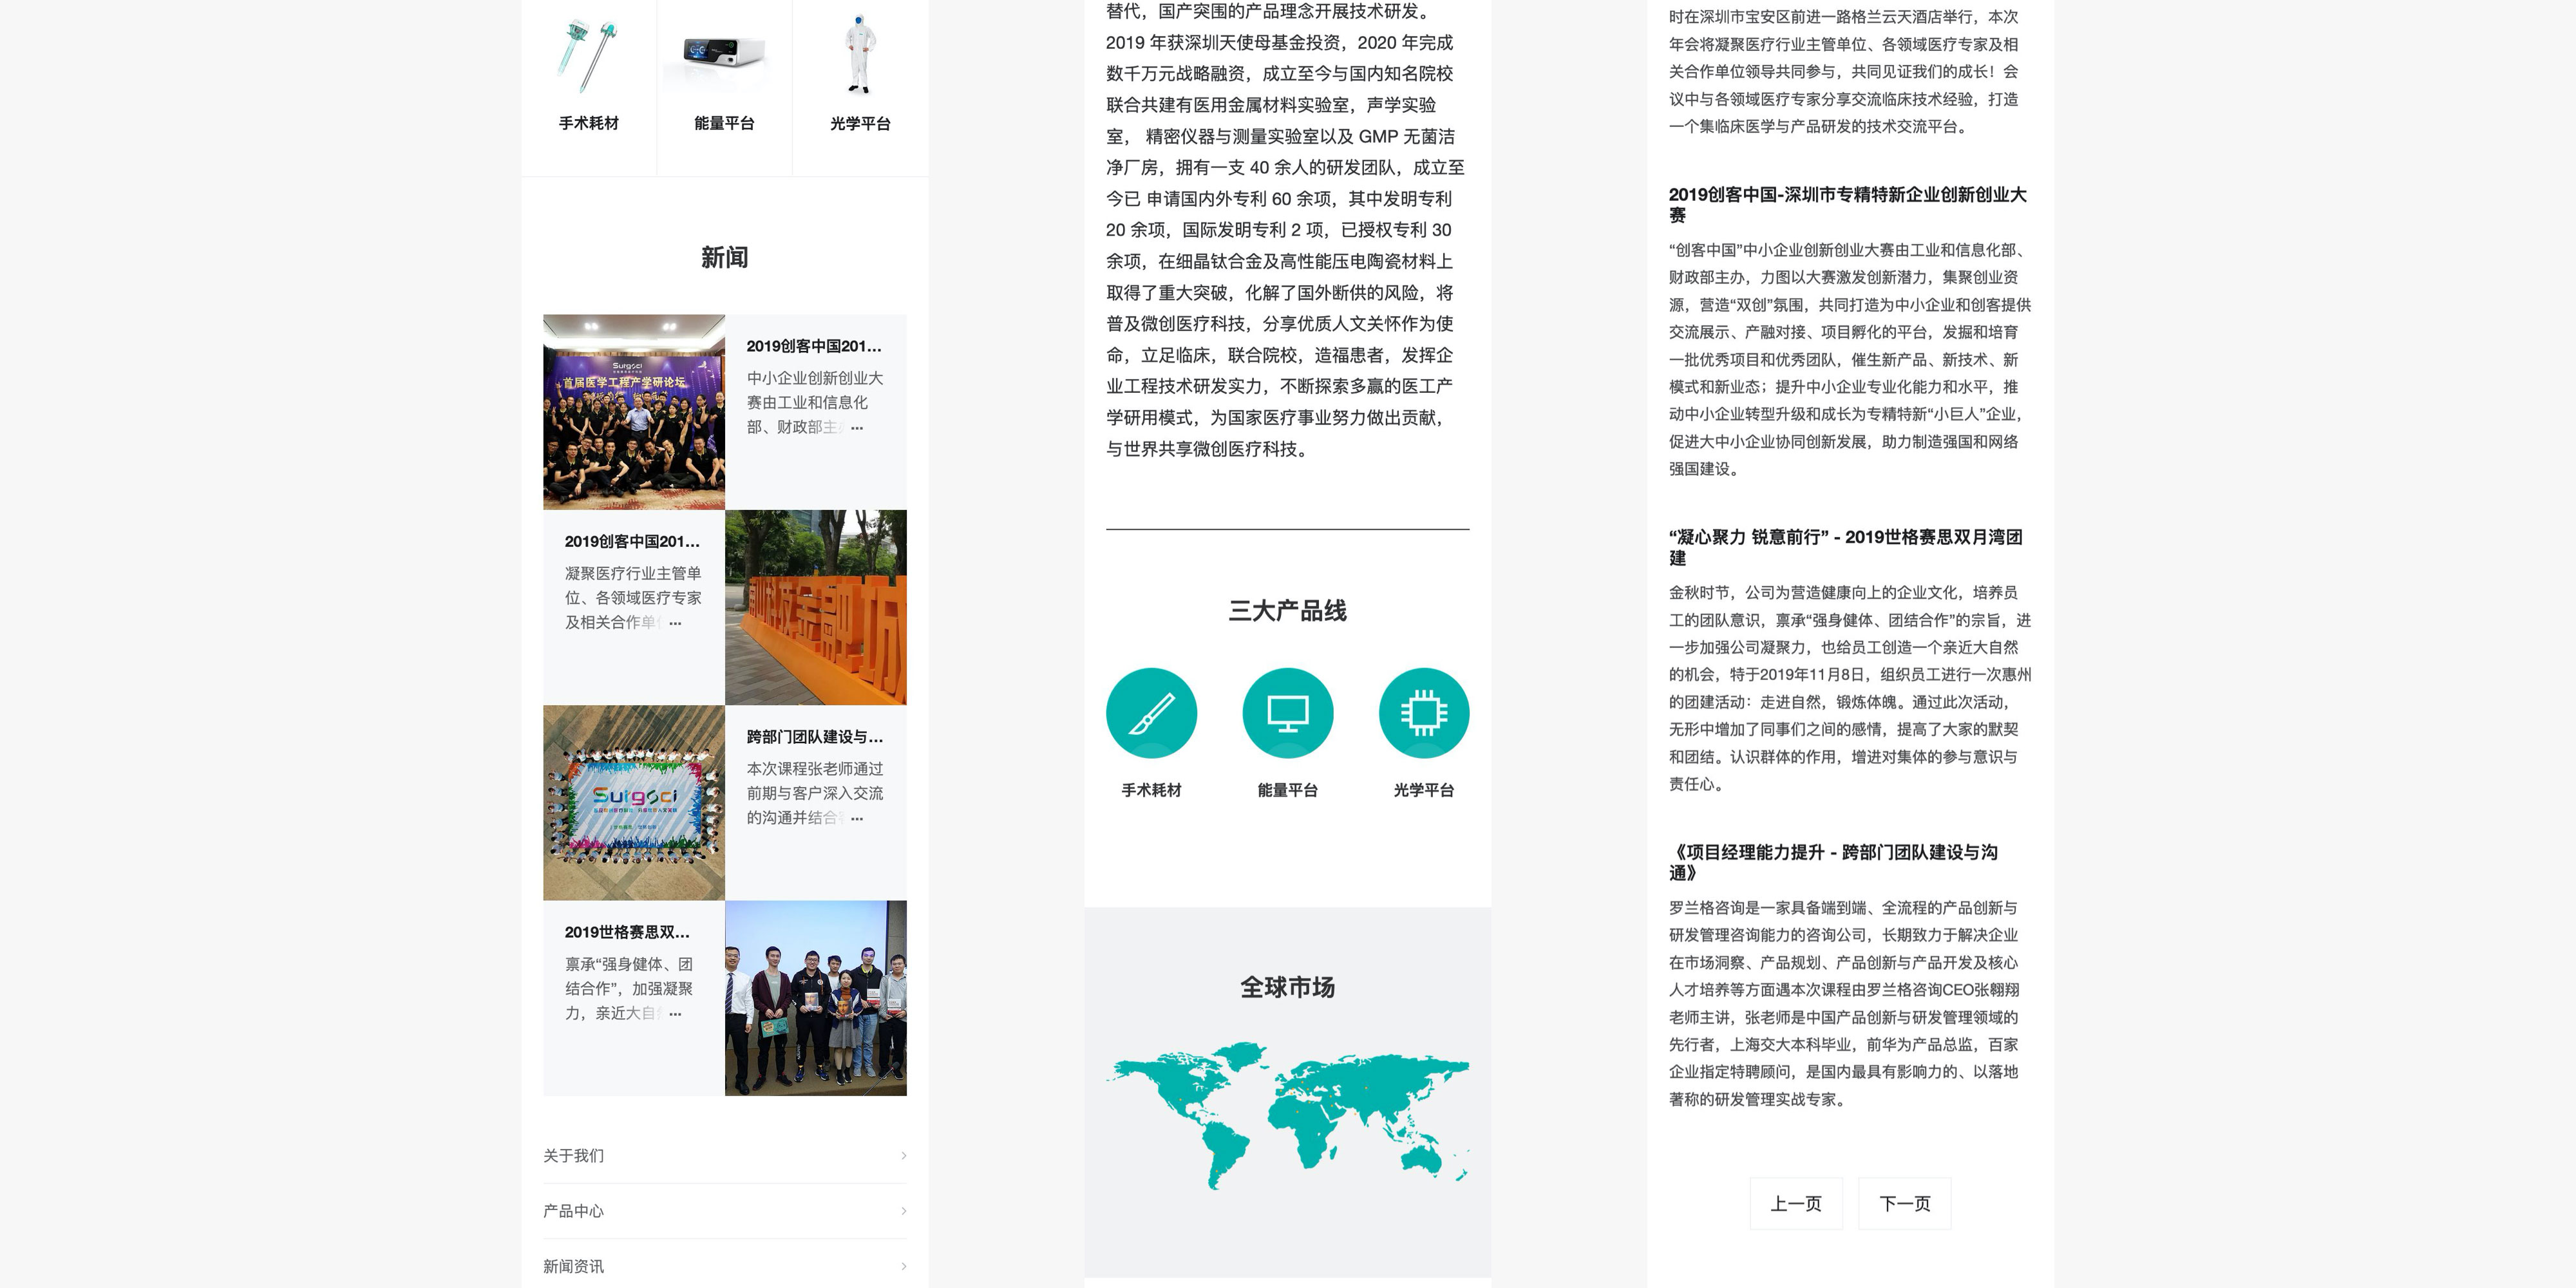The image size is (2576, 1288).
Task: Open news title 2019创客中国201… beside orange sculpture
Action: 632,541
